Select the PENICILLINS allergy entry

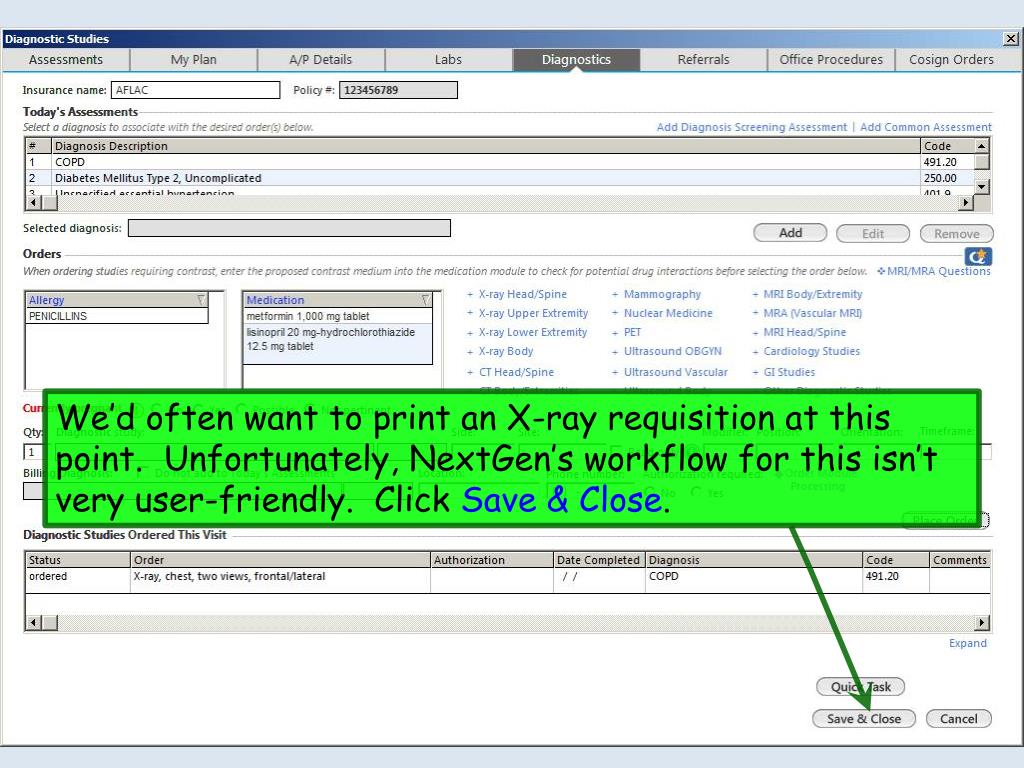point(117,316)
